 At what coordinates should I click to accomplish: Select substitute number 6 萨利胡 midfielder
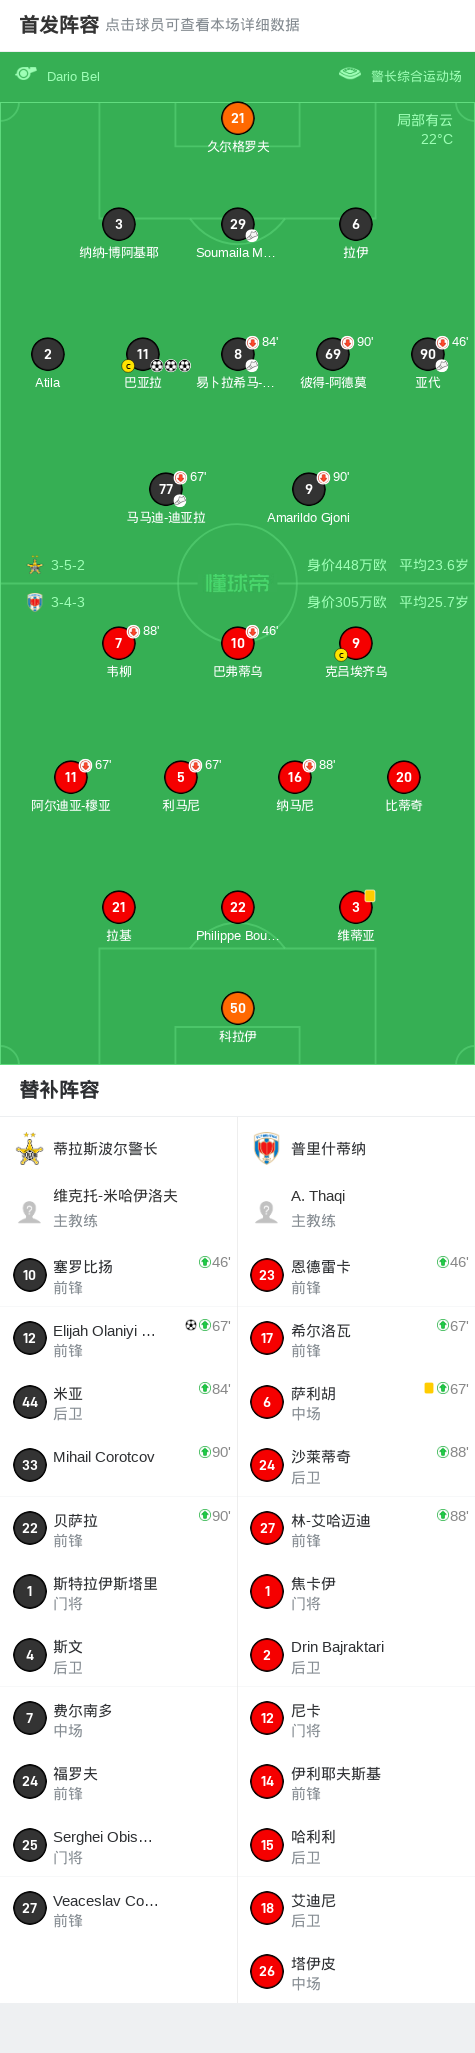coord(356,1402)
